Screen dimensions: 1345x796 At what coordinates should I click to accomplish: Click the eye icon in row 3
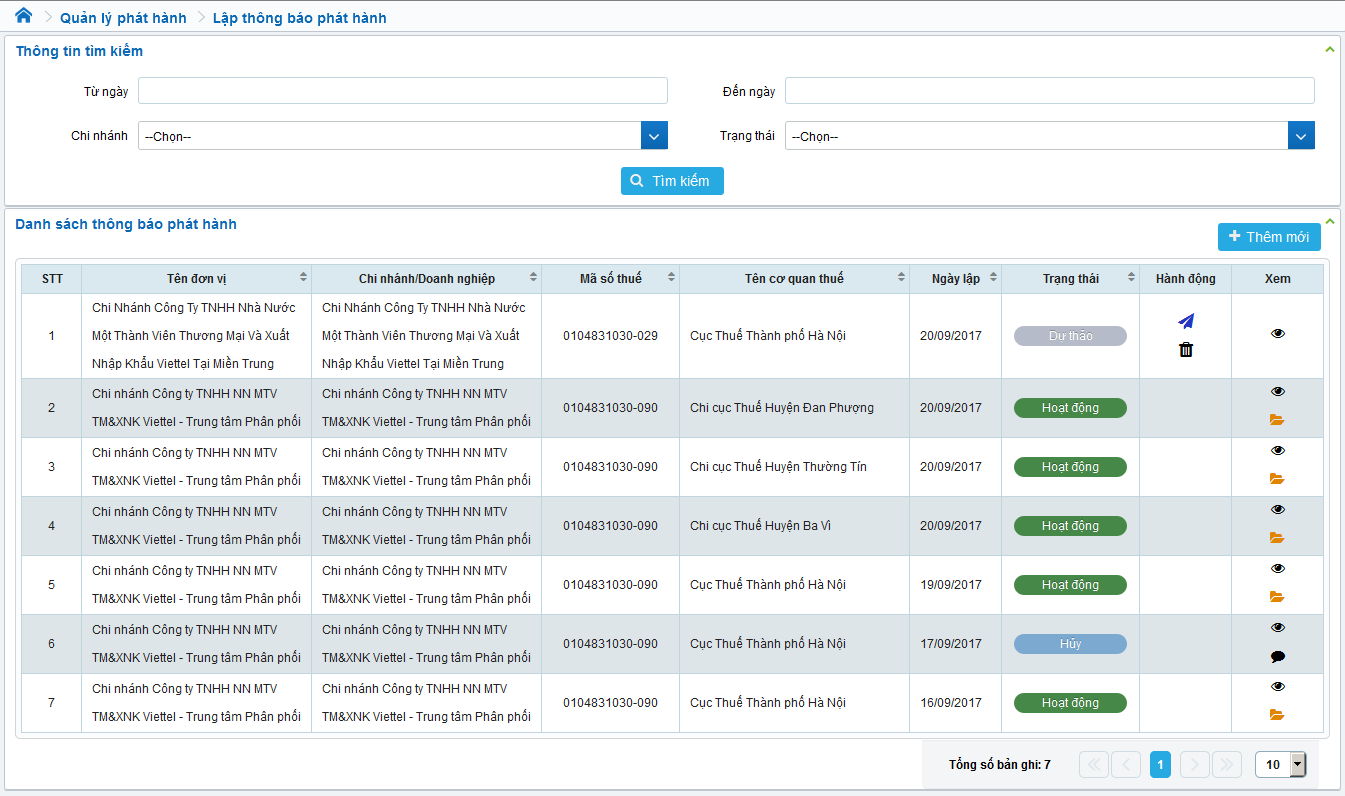(1277, 451)
